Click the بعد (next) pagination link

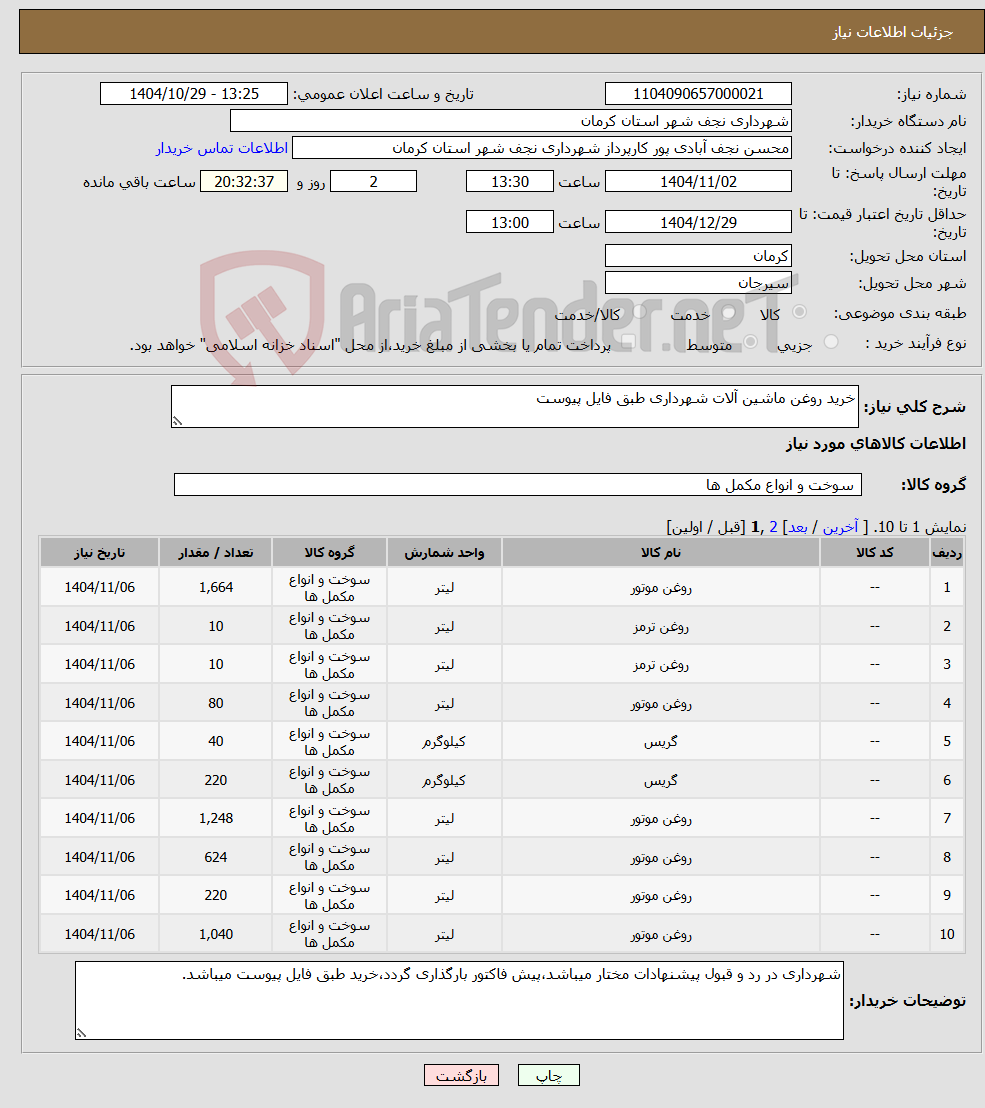click(798, 526)
